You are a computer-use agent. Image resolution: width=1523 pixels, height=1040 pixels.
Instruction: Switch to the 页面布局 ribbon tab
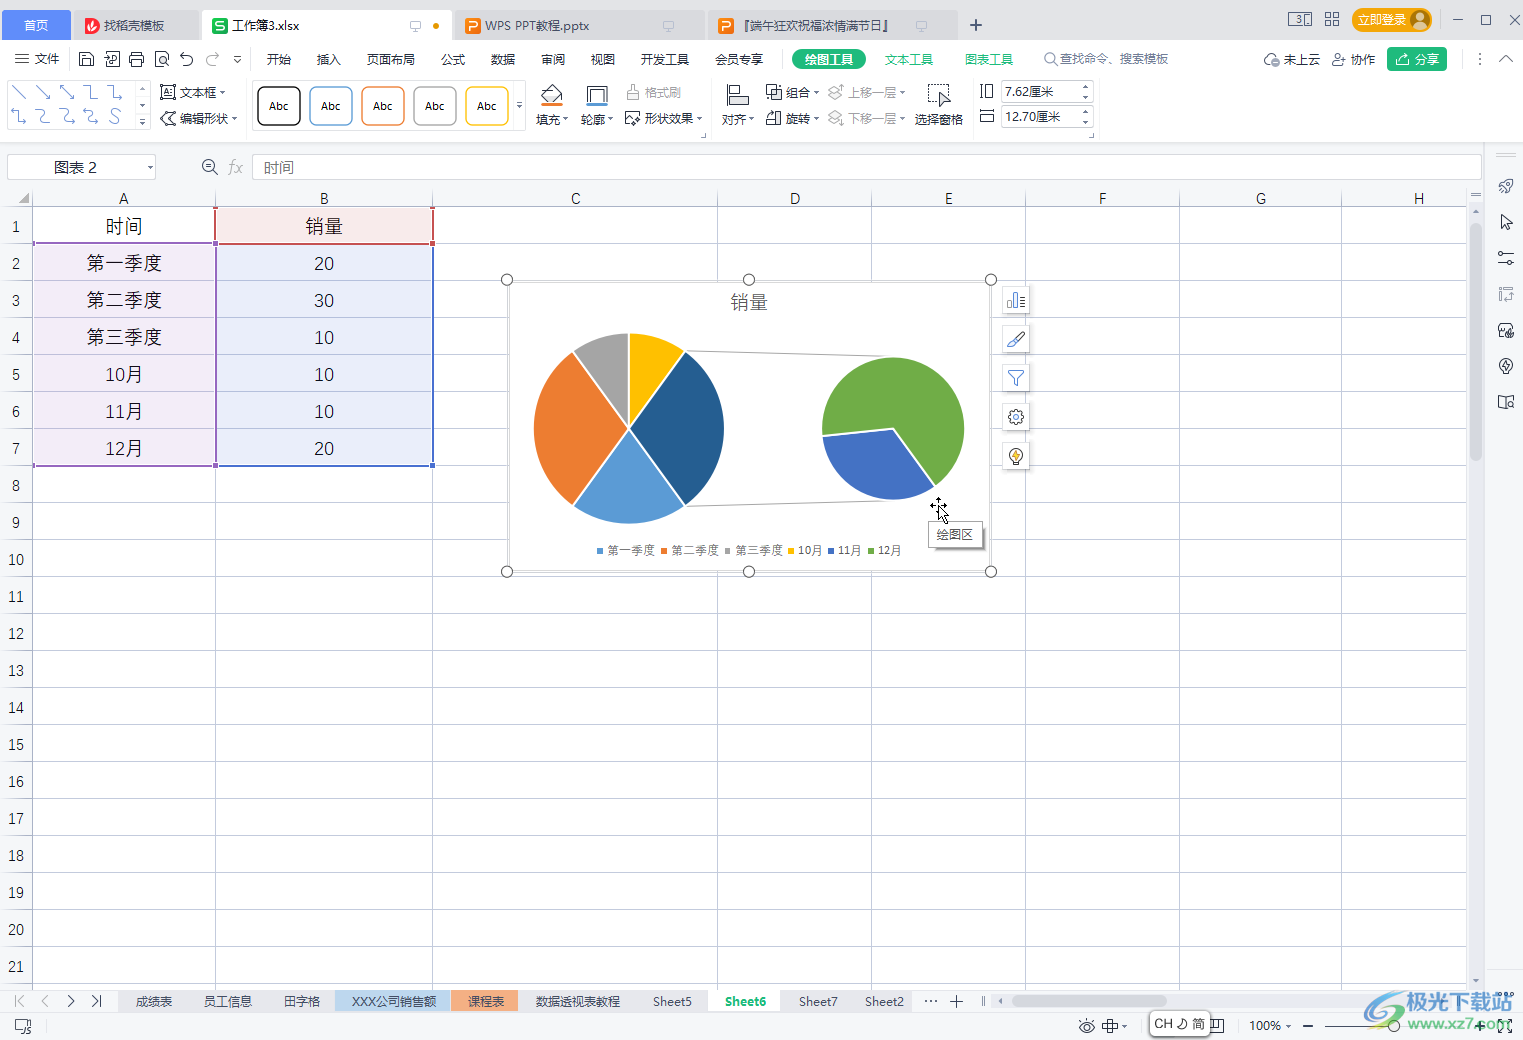tap(391, 59)
